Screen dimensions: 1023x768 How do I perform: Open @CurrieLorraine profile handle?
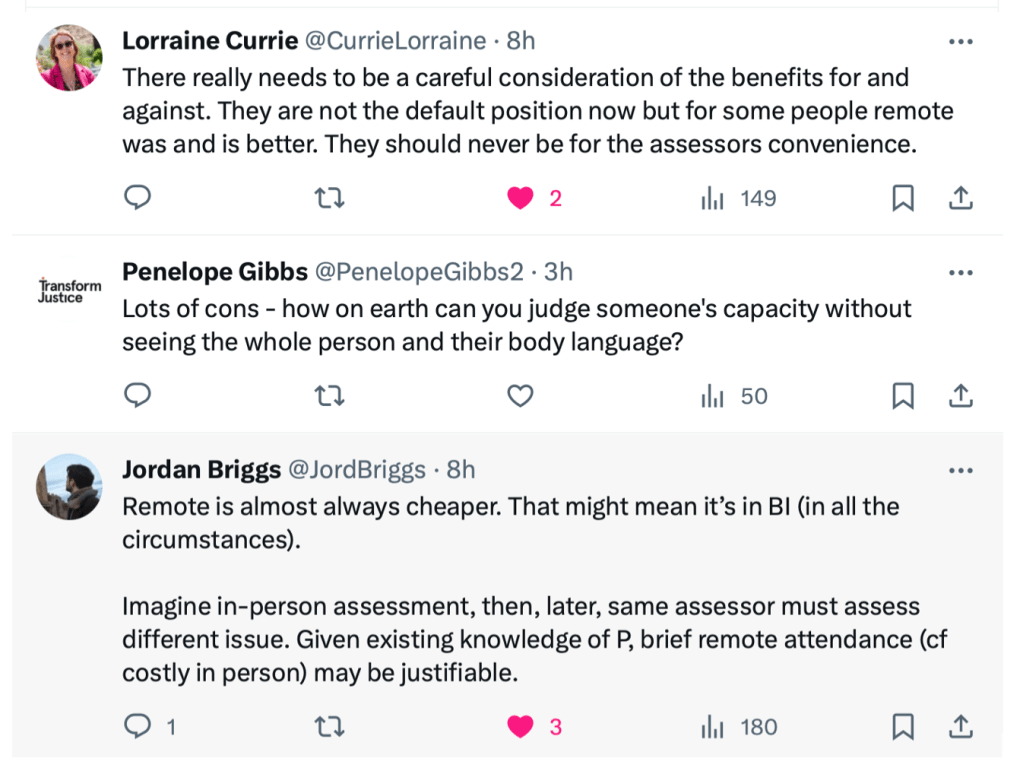pos(395,41)
